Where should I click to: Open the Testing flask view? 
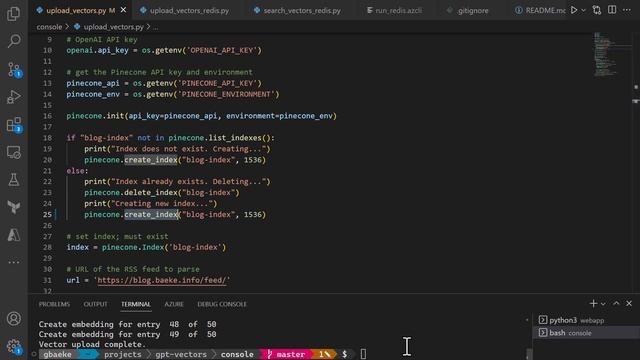pyautogui.click(x=14, y=180)
